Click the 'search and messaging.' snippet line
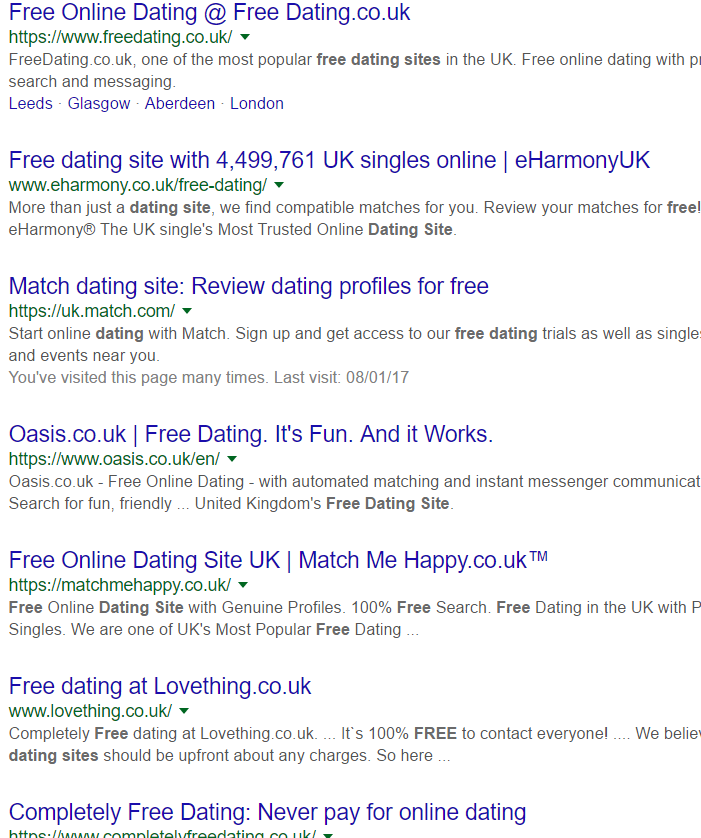This screenshot has height=838, width=701. coord(92,81)
